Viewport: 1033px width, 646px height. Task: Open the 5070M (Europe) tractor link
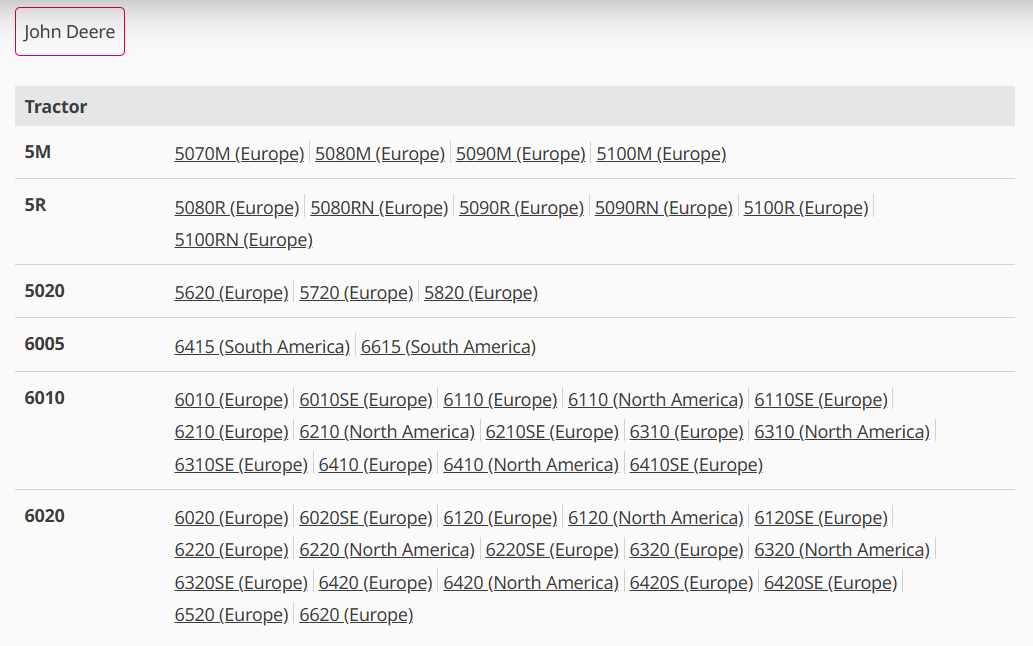click(239, 154)
